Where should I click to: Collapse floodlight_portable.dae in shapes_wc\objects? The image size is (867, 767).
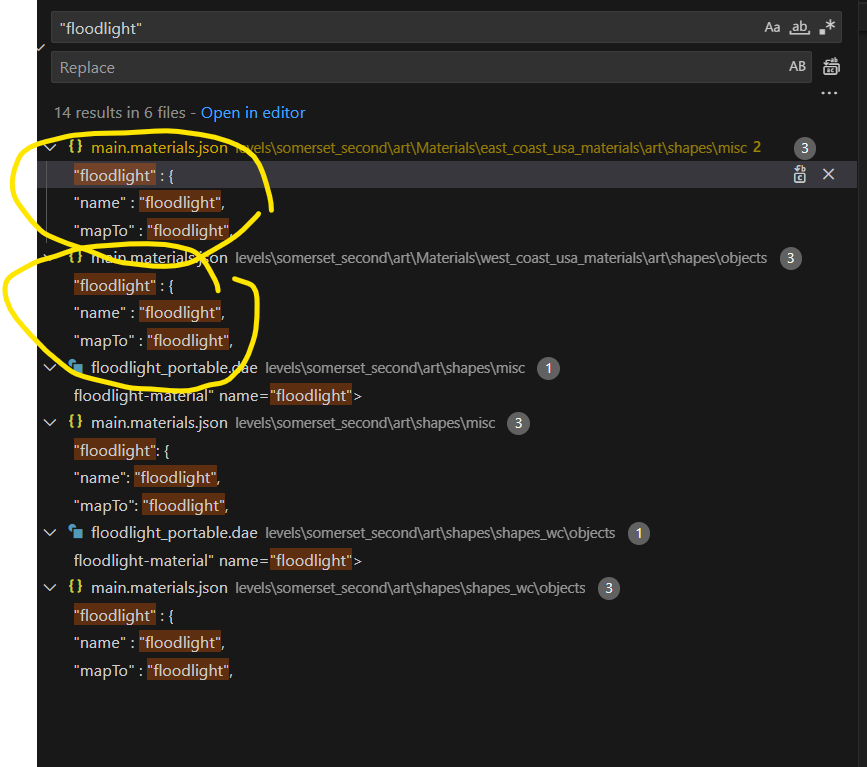[50, 533]
